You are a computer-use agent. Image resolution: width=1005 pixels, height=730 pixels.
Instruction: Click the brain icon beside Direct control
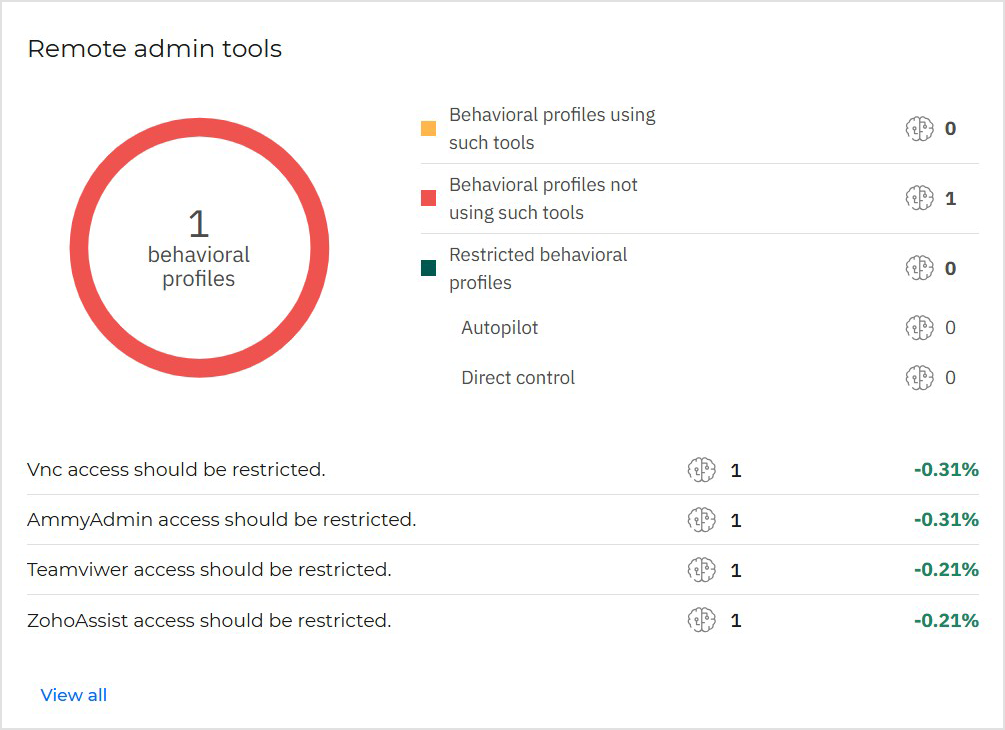coord(920,378)
